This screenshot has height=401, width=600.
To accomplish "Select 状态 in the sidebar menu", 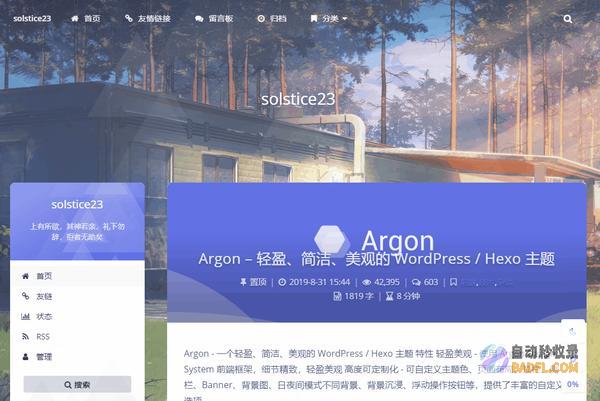I will click(x=44, y=316).
